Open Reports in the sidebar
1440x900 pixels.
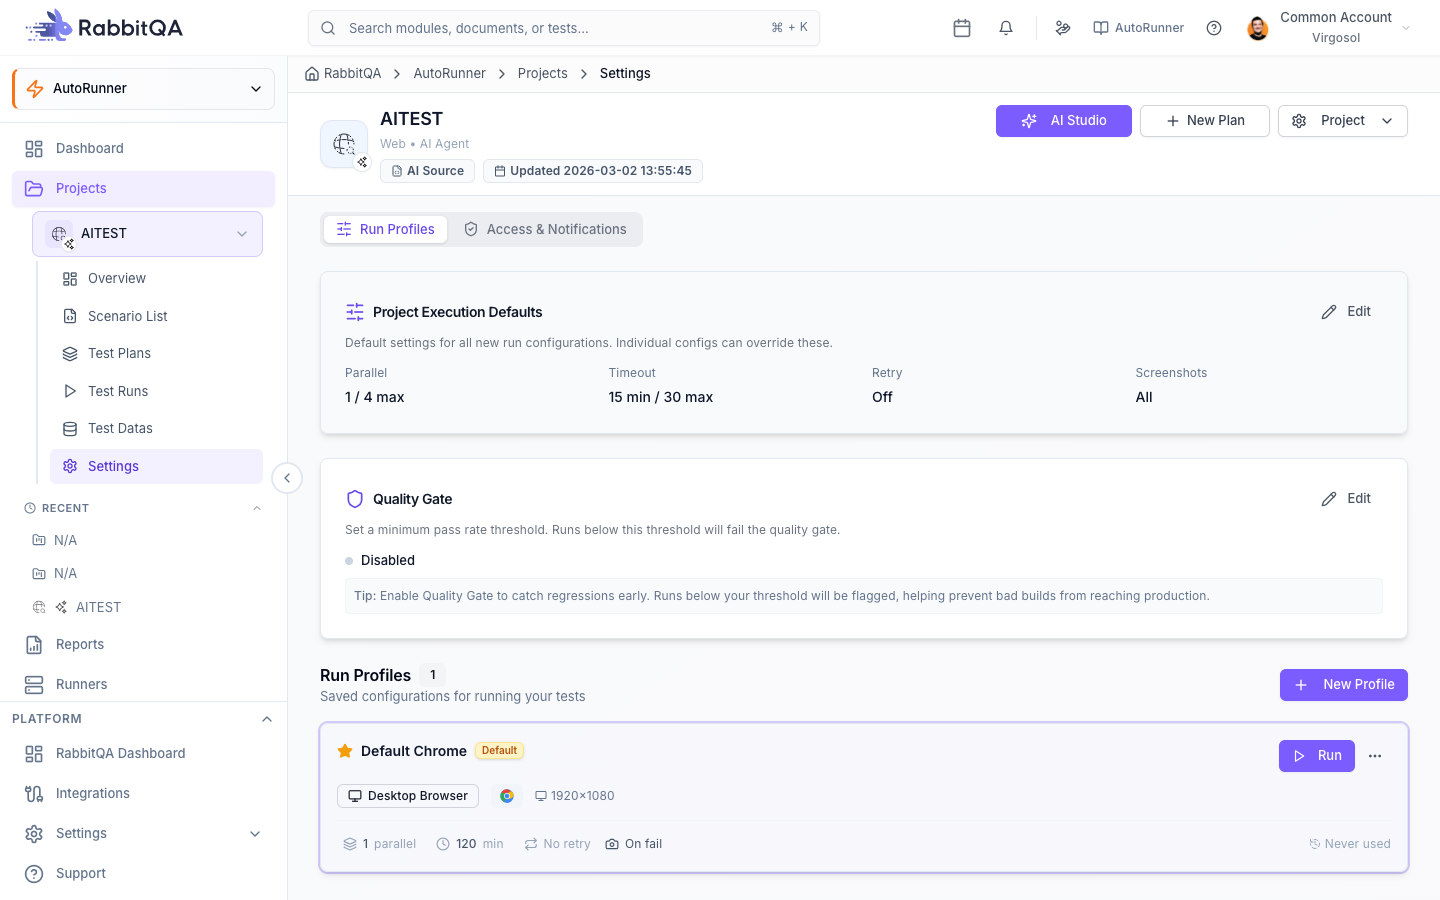click(x=143, y=645)
